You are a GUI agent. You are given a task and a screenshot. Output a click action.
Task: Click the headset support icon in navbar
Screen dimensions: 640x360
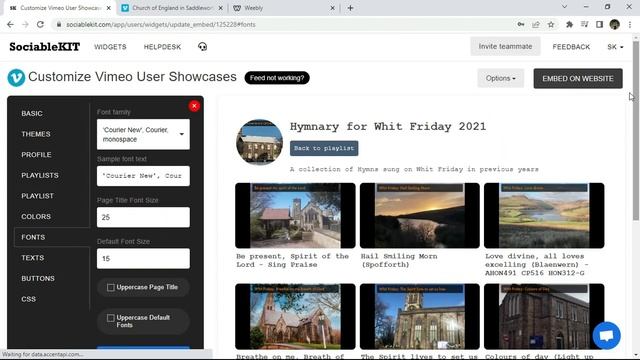point(202,47)
